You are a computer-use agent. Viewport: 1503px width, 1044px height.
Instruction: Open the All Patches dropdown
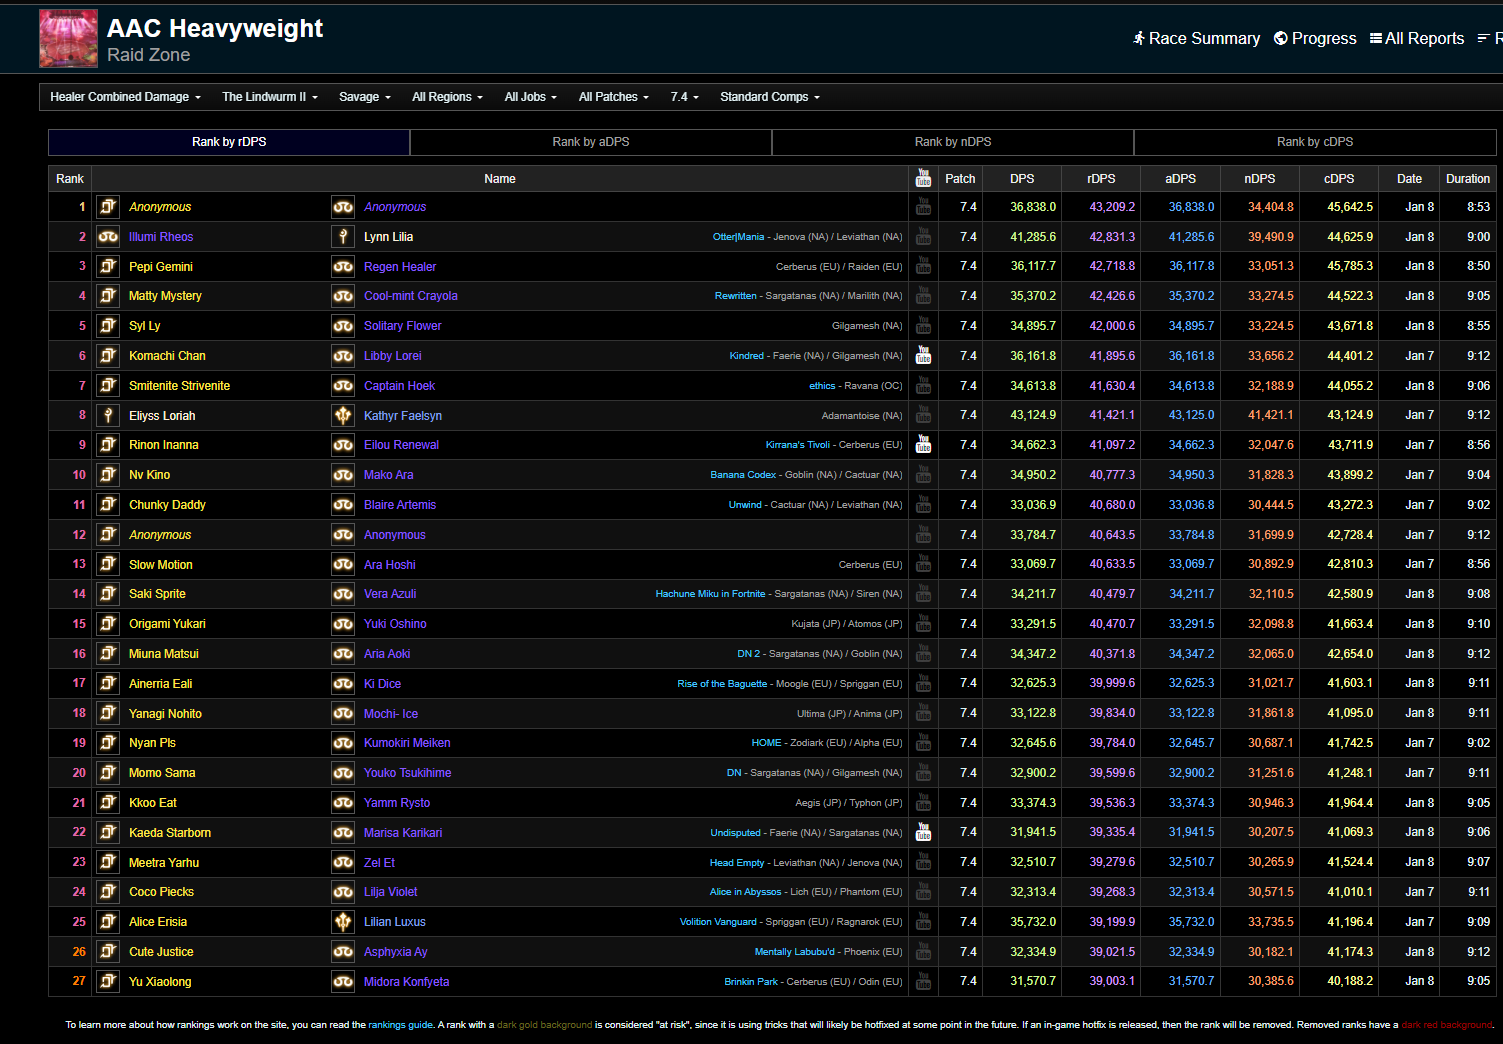(x=614, y=97)
